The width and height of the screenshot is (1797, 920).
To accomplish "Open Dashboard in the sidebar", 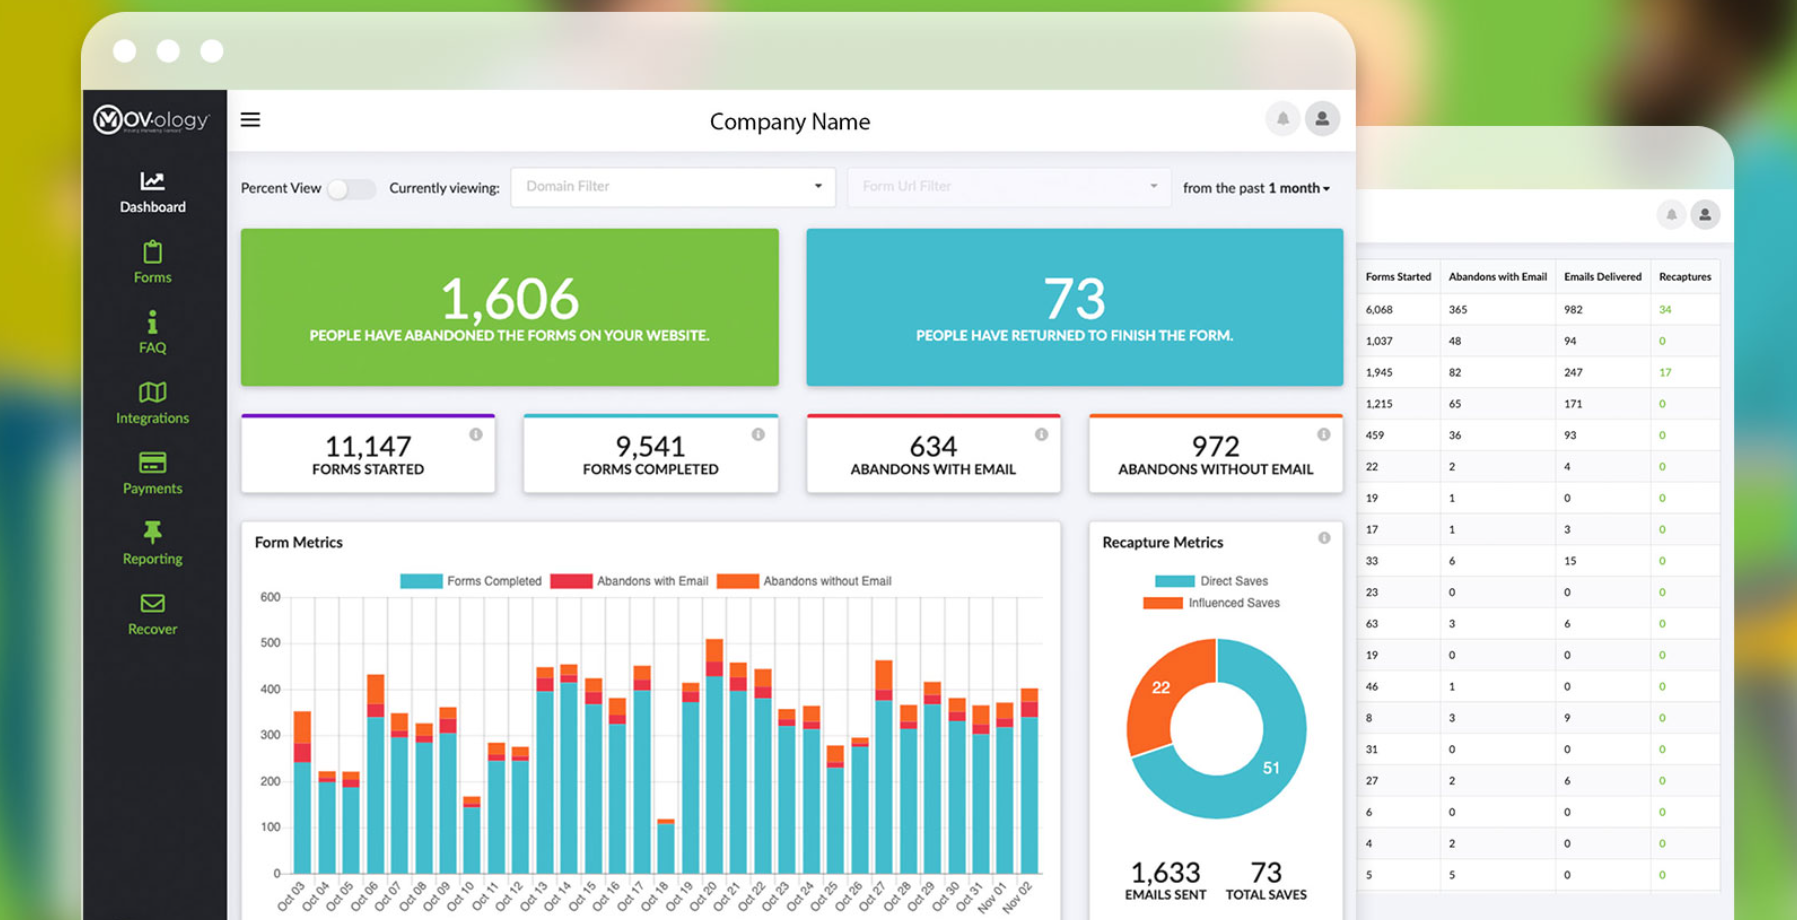I will [x=152, y=192].
